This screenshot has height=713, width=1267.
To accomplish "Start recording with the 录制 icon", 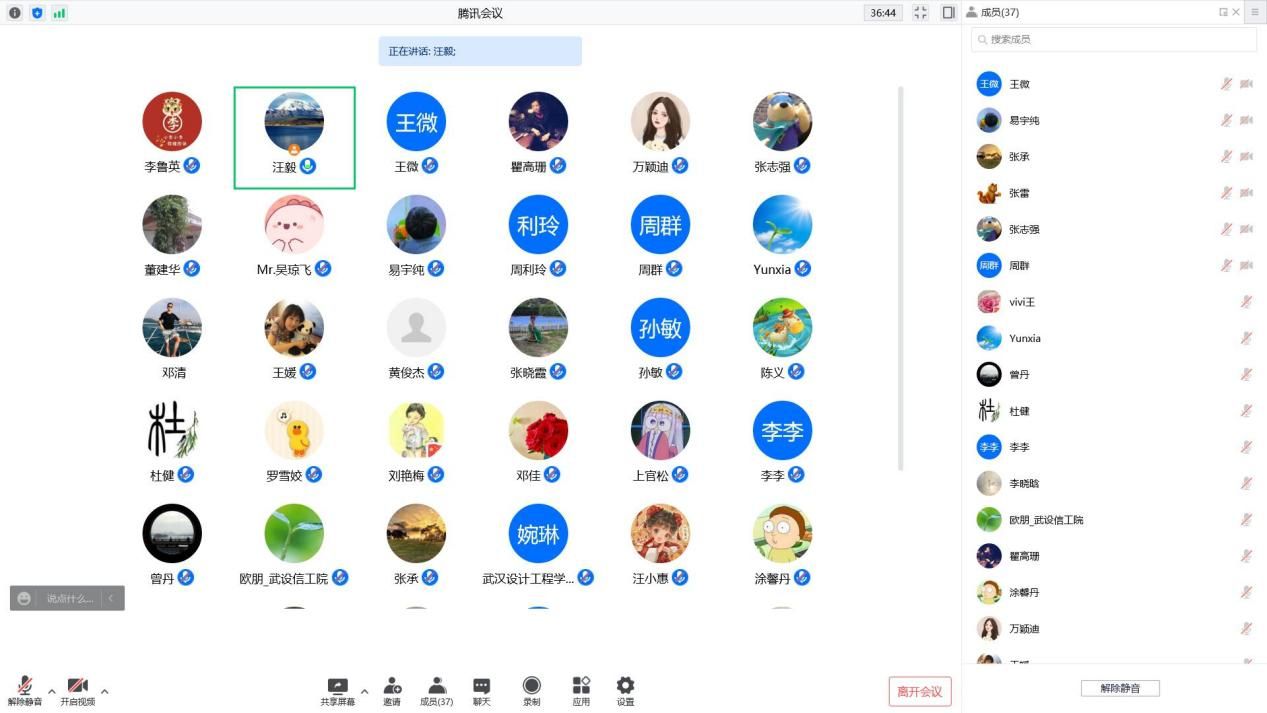I will point(532,686).
